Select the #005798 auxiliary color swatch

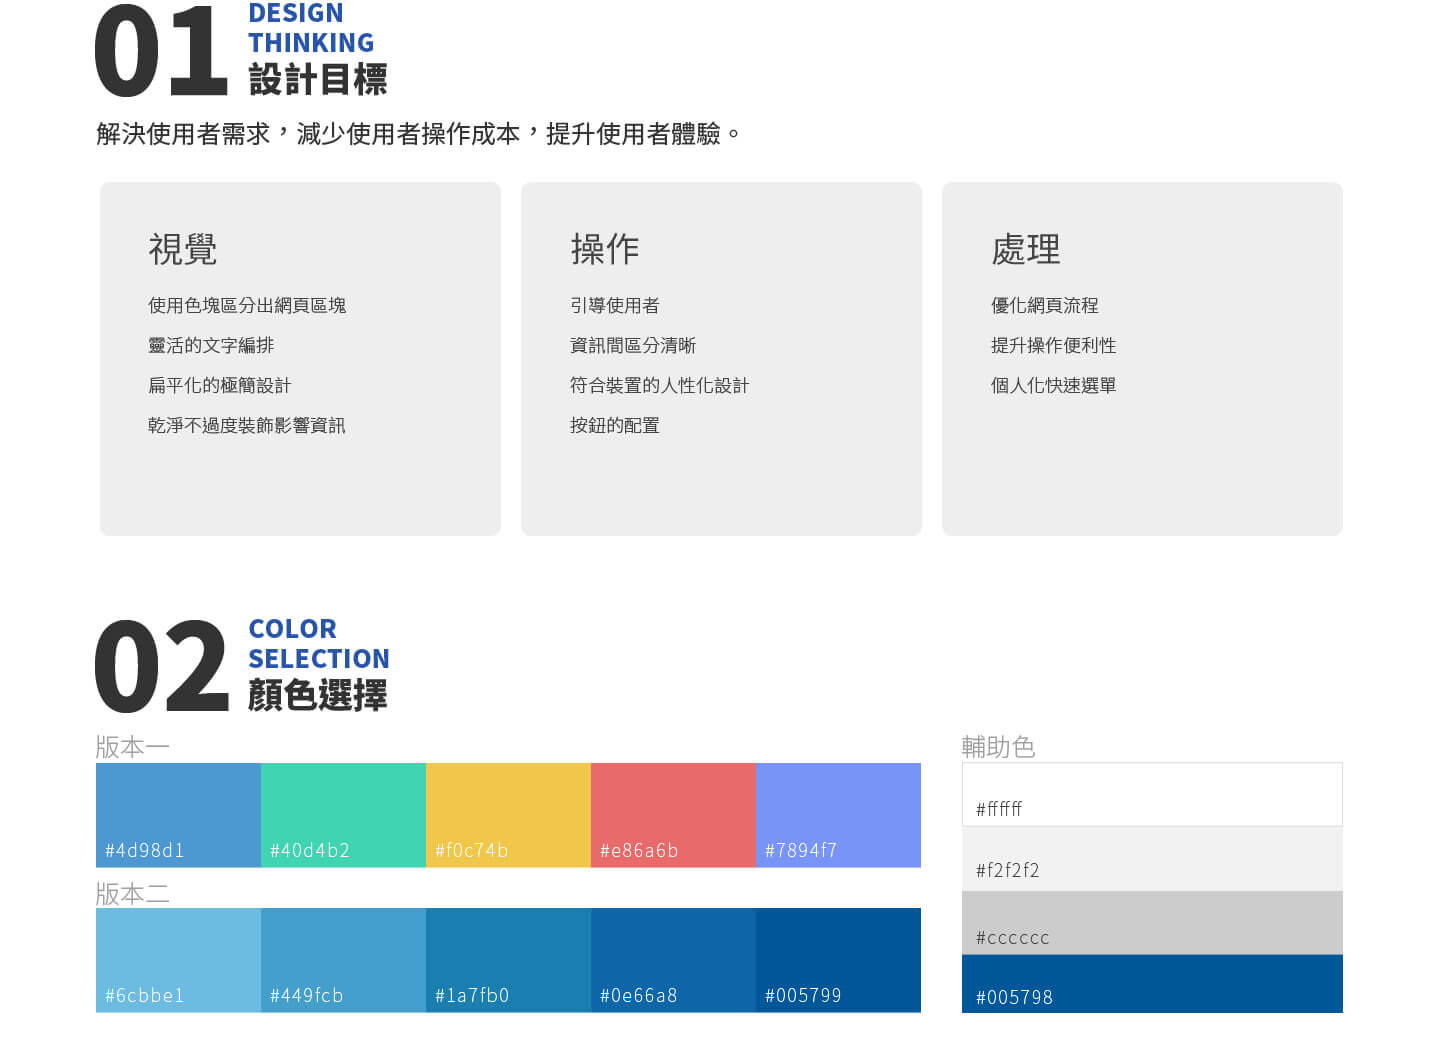[1151, 985]
